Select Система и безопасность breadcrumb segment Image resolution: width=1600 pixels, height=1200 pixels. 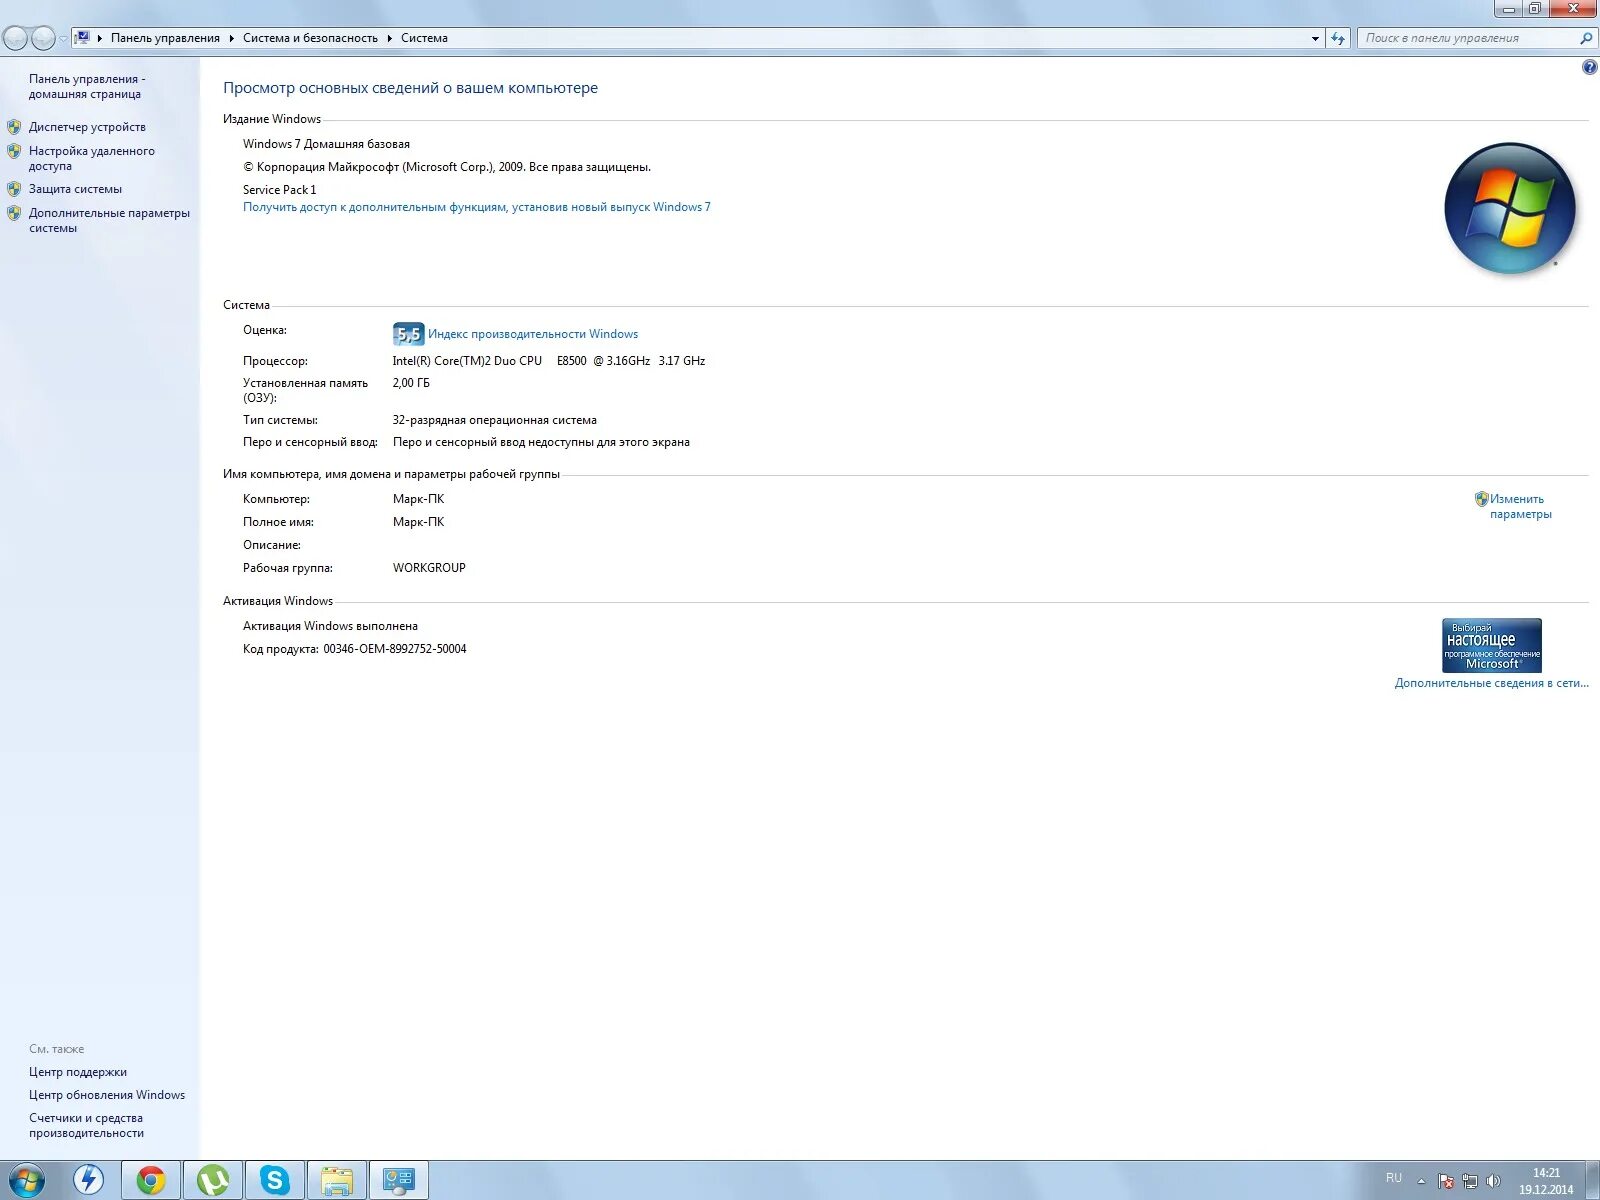(310, 38)
